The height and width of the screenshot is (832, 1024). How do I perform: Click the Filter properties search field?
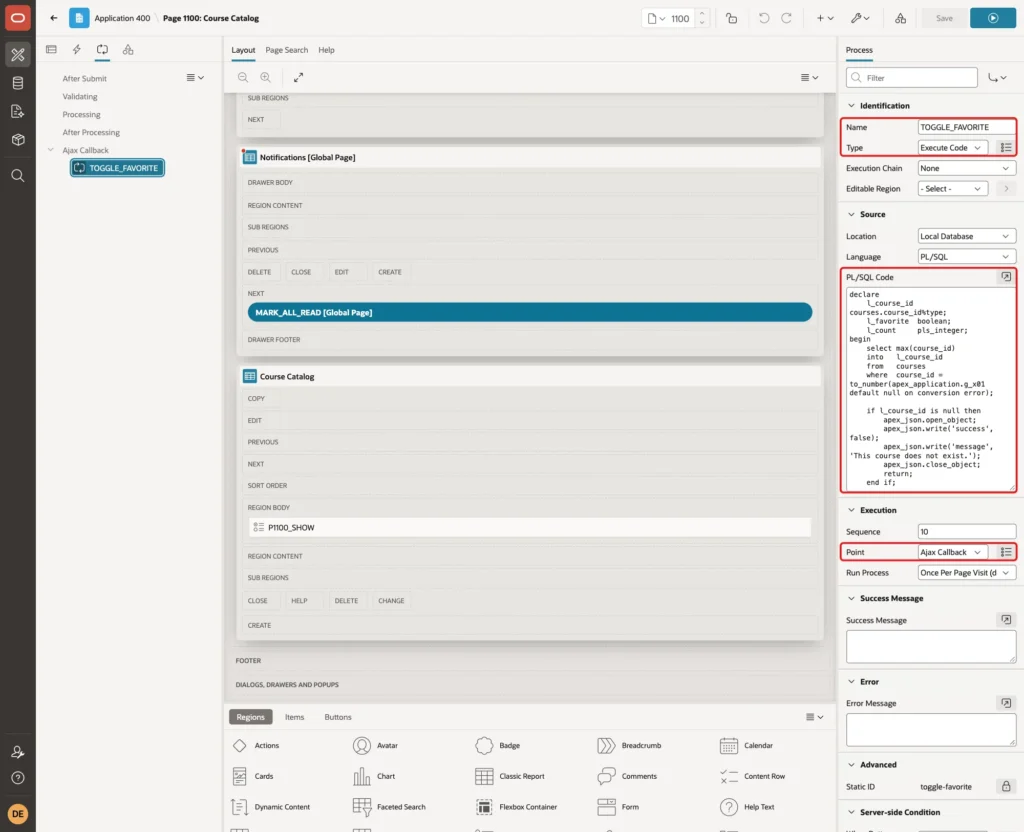911,78
